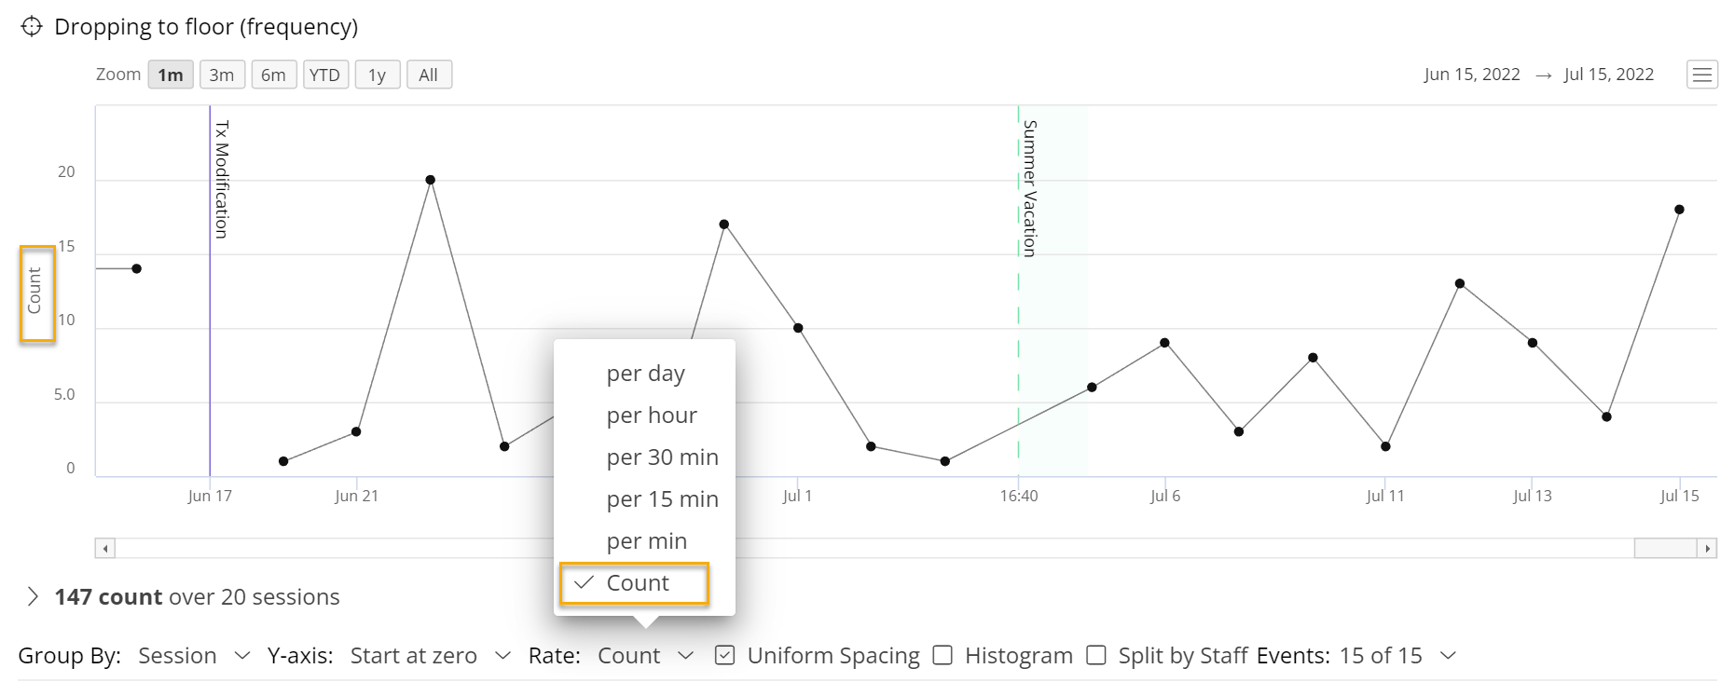1720x682 pixels.
Task: Open the chart hamburger menu
Action: [1701, 75]
